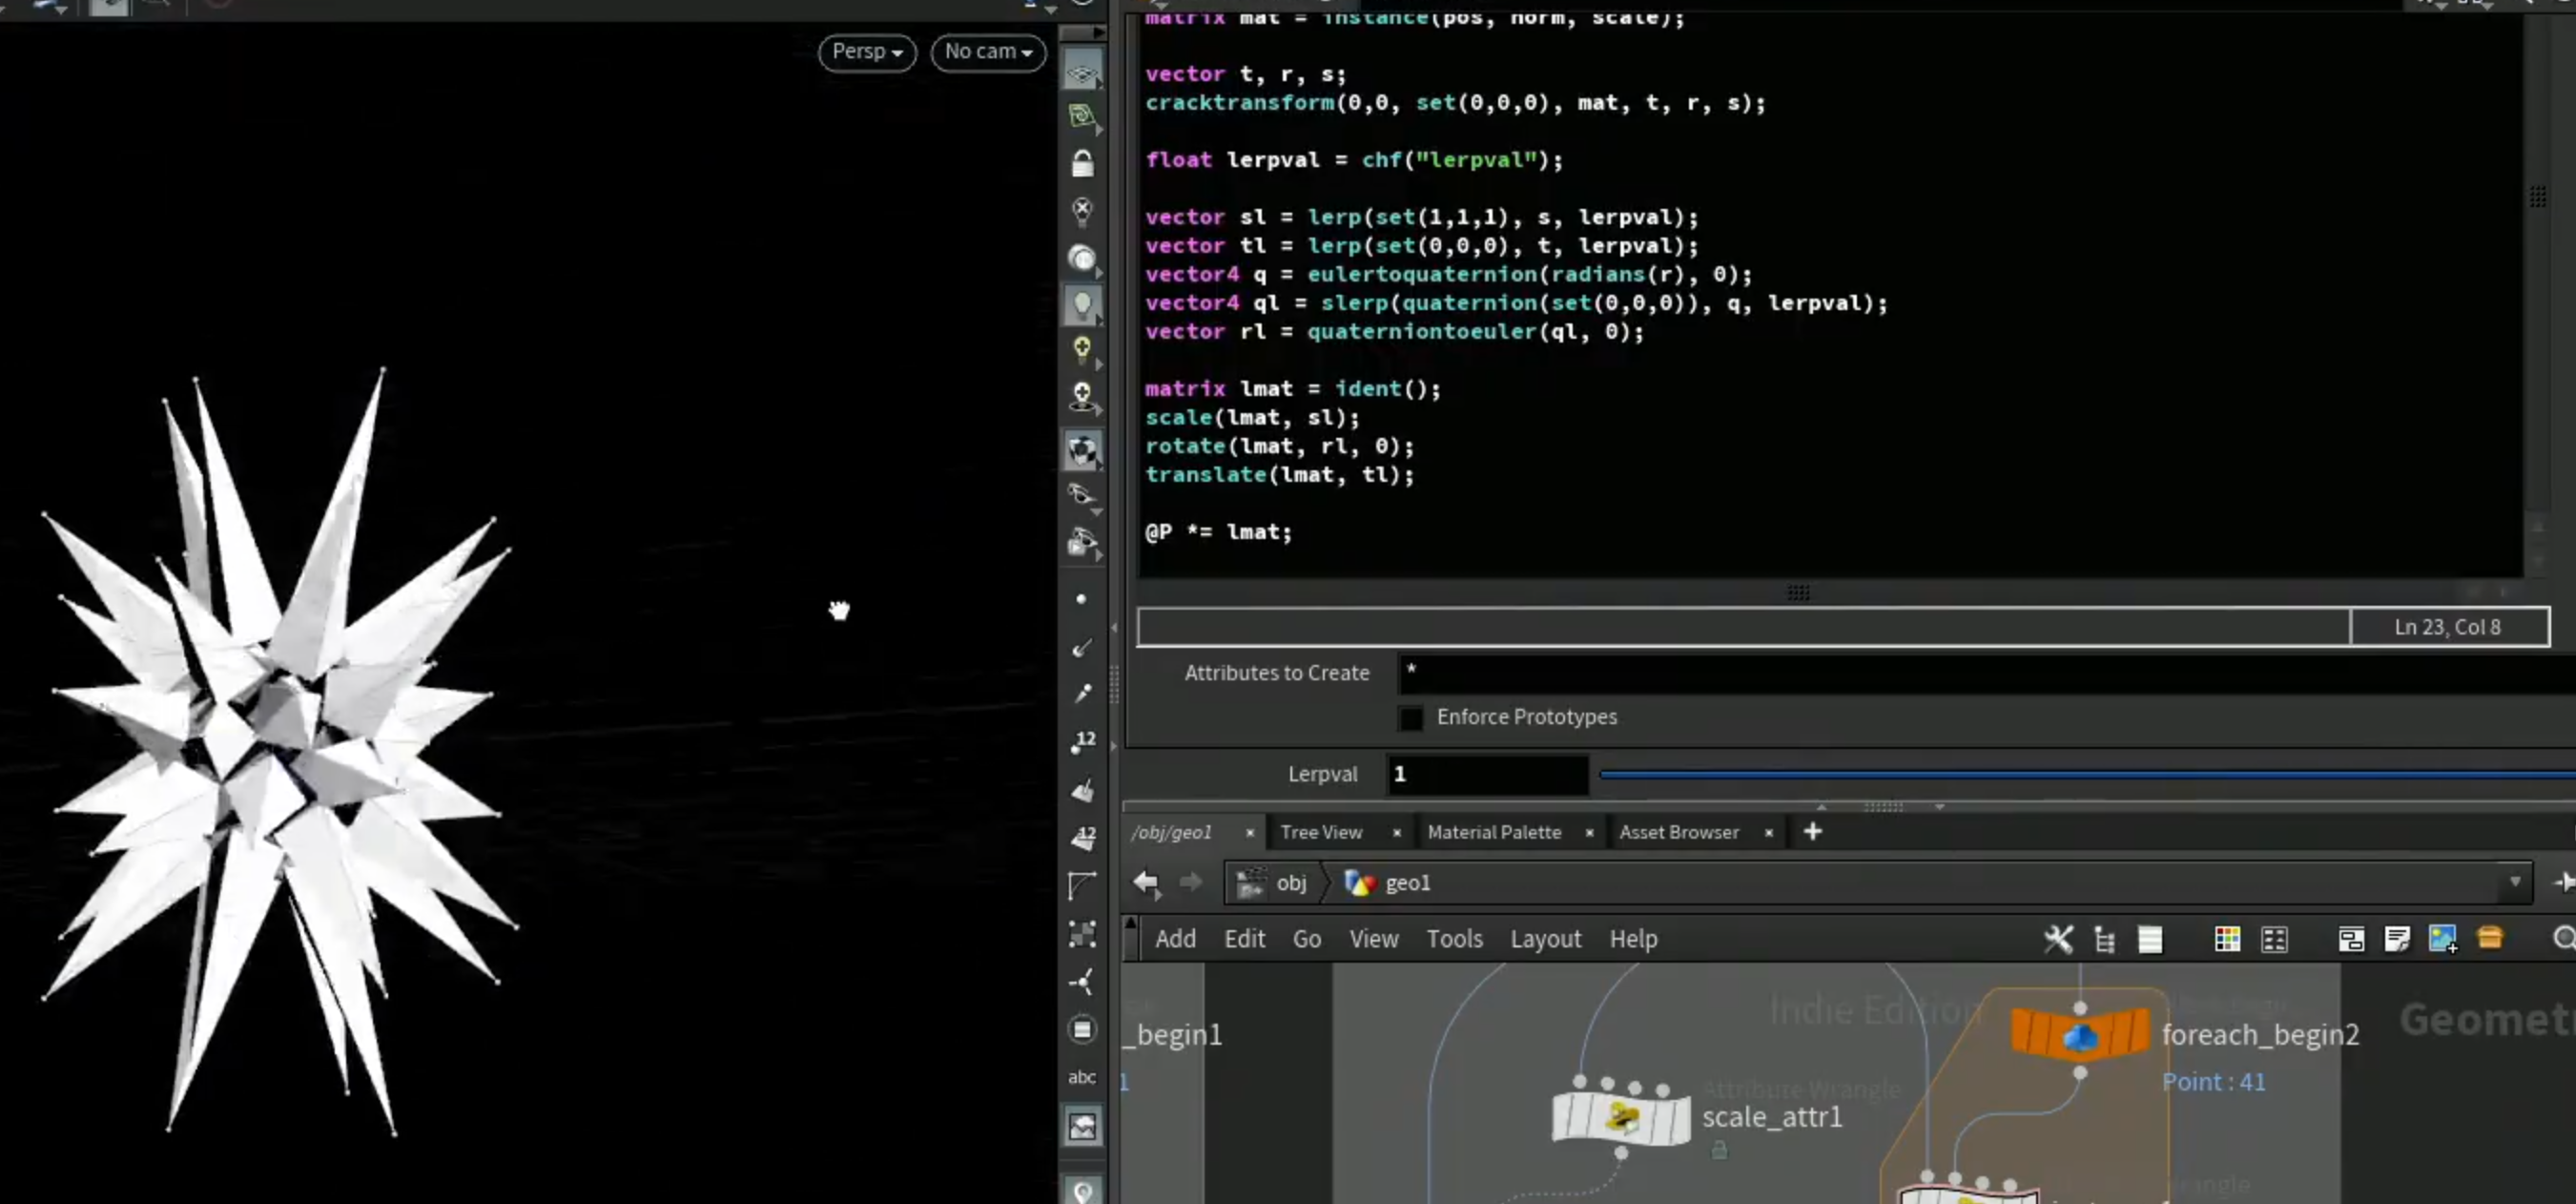Expand the network path dropdown arrow
Viewport: 2576px width, 1204px height.
tap(2515, 882)
